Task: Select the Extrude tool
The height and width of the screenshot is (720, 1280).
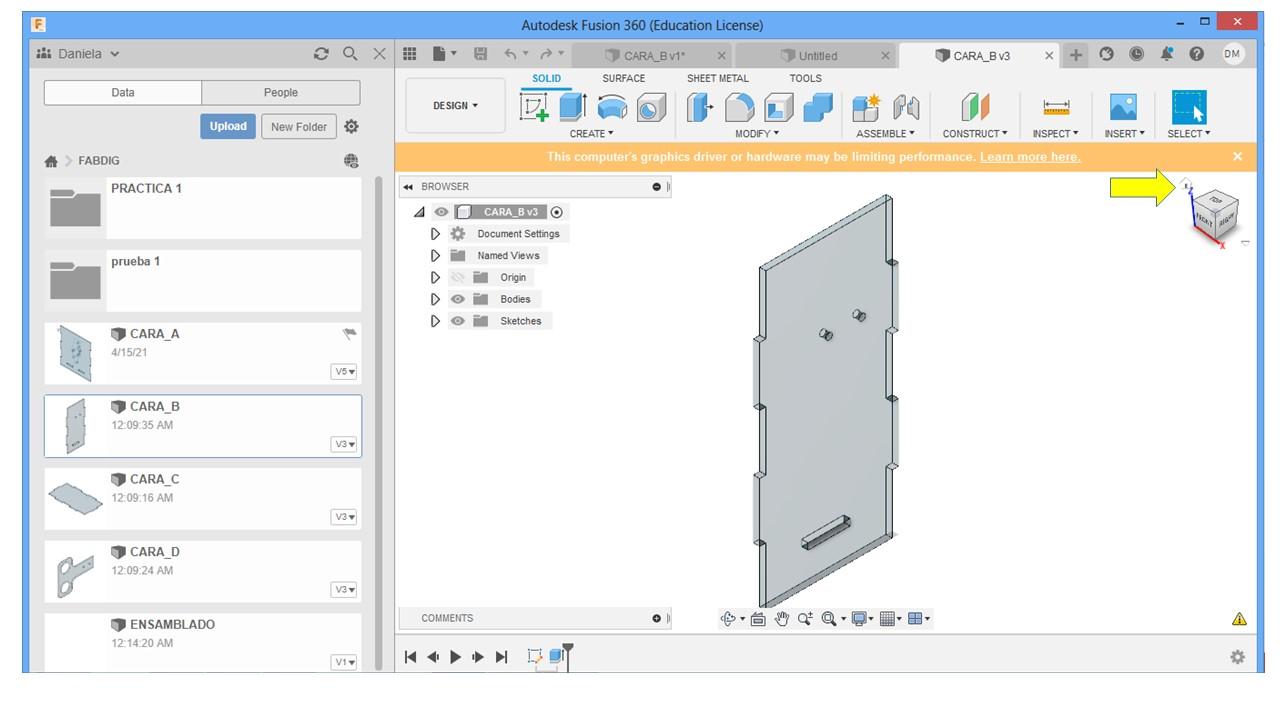Action: click(572, 106)
